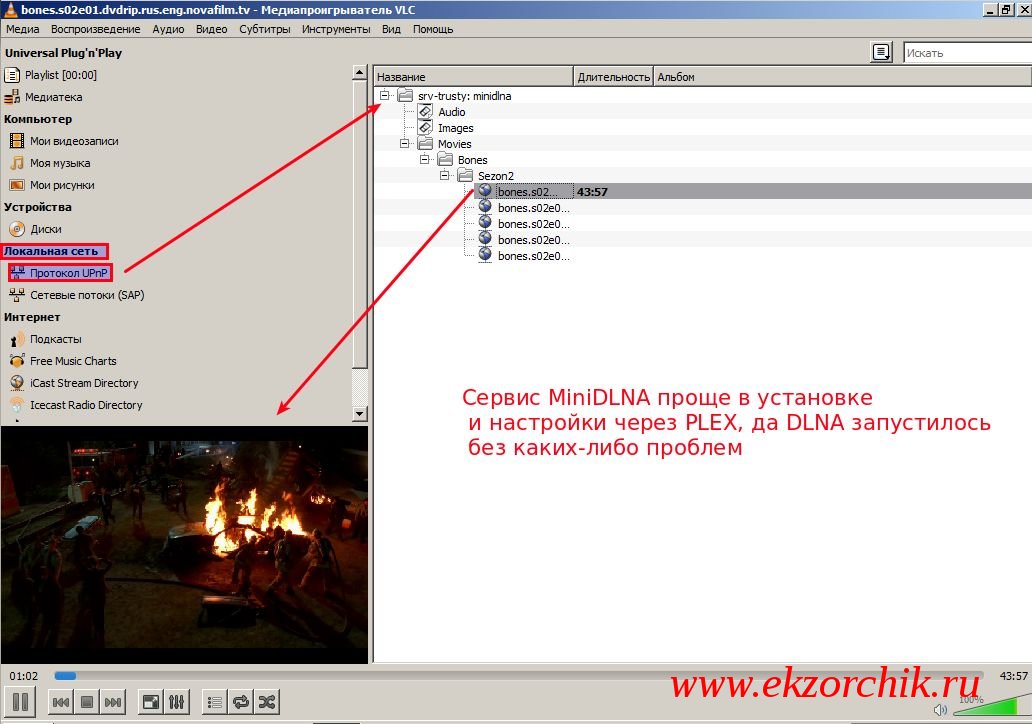Toggle fullscreen video mode

151,702
